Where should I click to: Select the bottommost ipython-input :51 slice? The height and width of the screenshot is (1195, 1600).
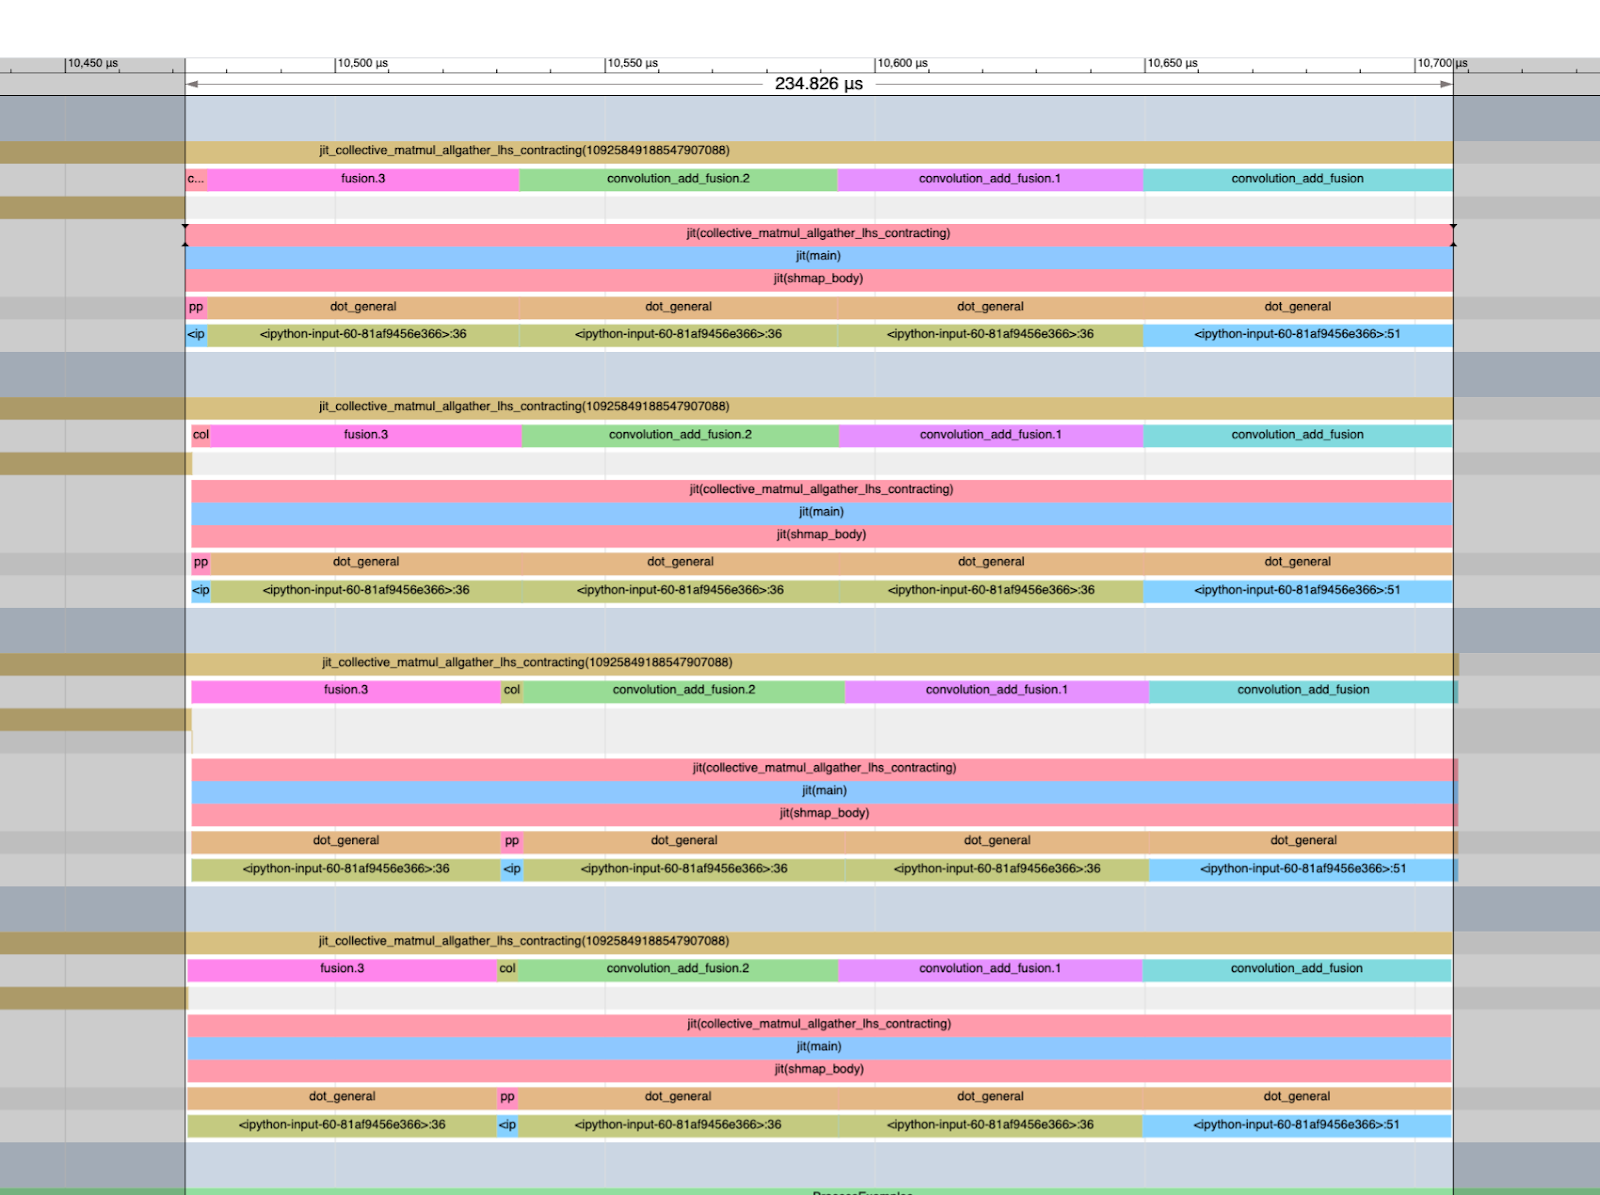(x=1296, y=1125)
